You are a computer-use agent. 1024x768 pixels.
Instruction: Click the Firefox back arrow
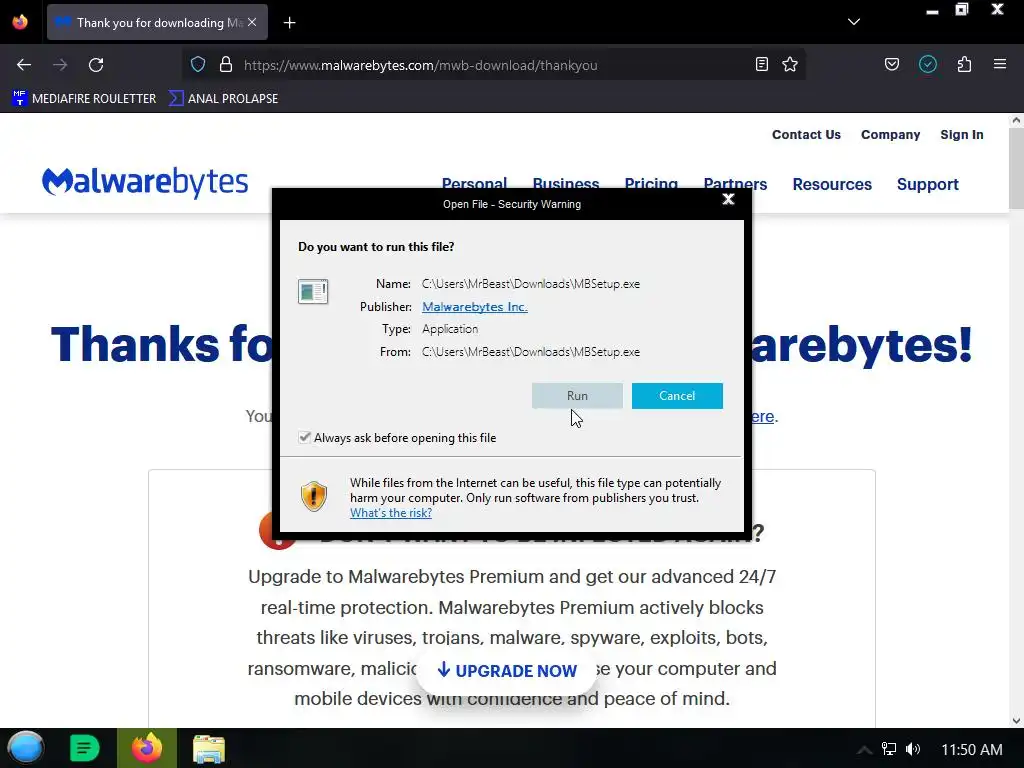pyautogui.click(x=24, y=65)
